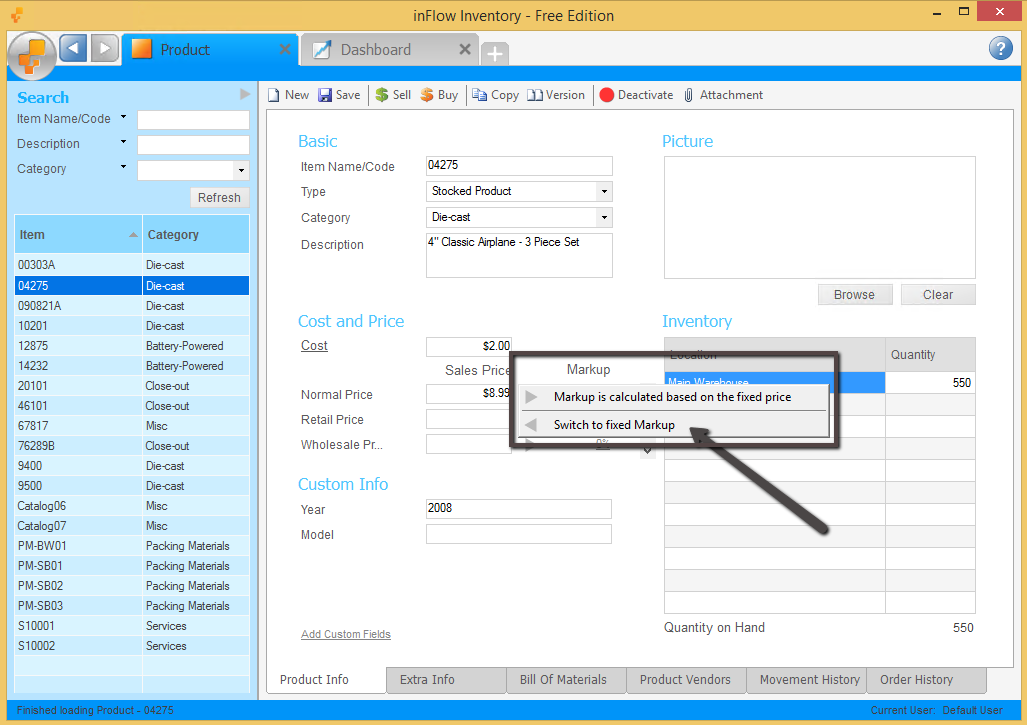The image size is (1027, 725).
Task: Focus the Item Name/Code search field
Action: pos(193,120)
